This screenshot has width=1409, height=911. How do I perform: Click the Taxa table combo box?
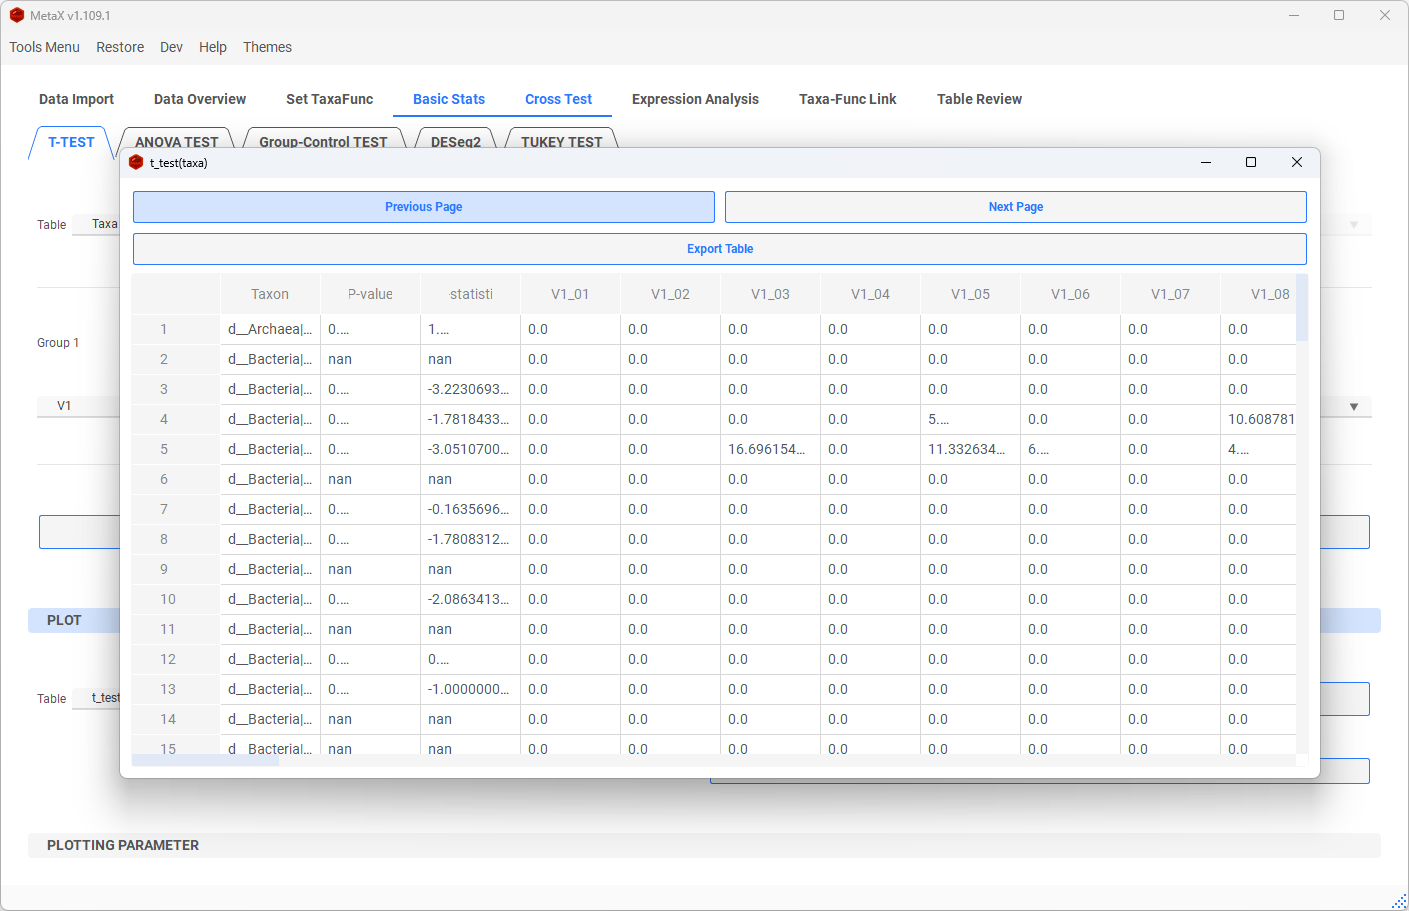click(96, 224)
